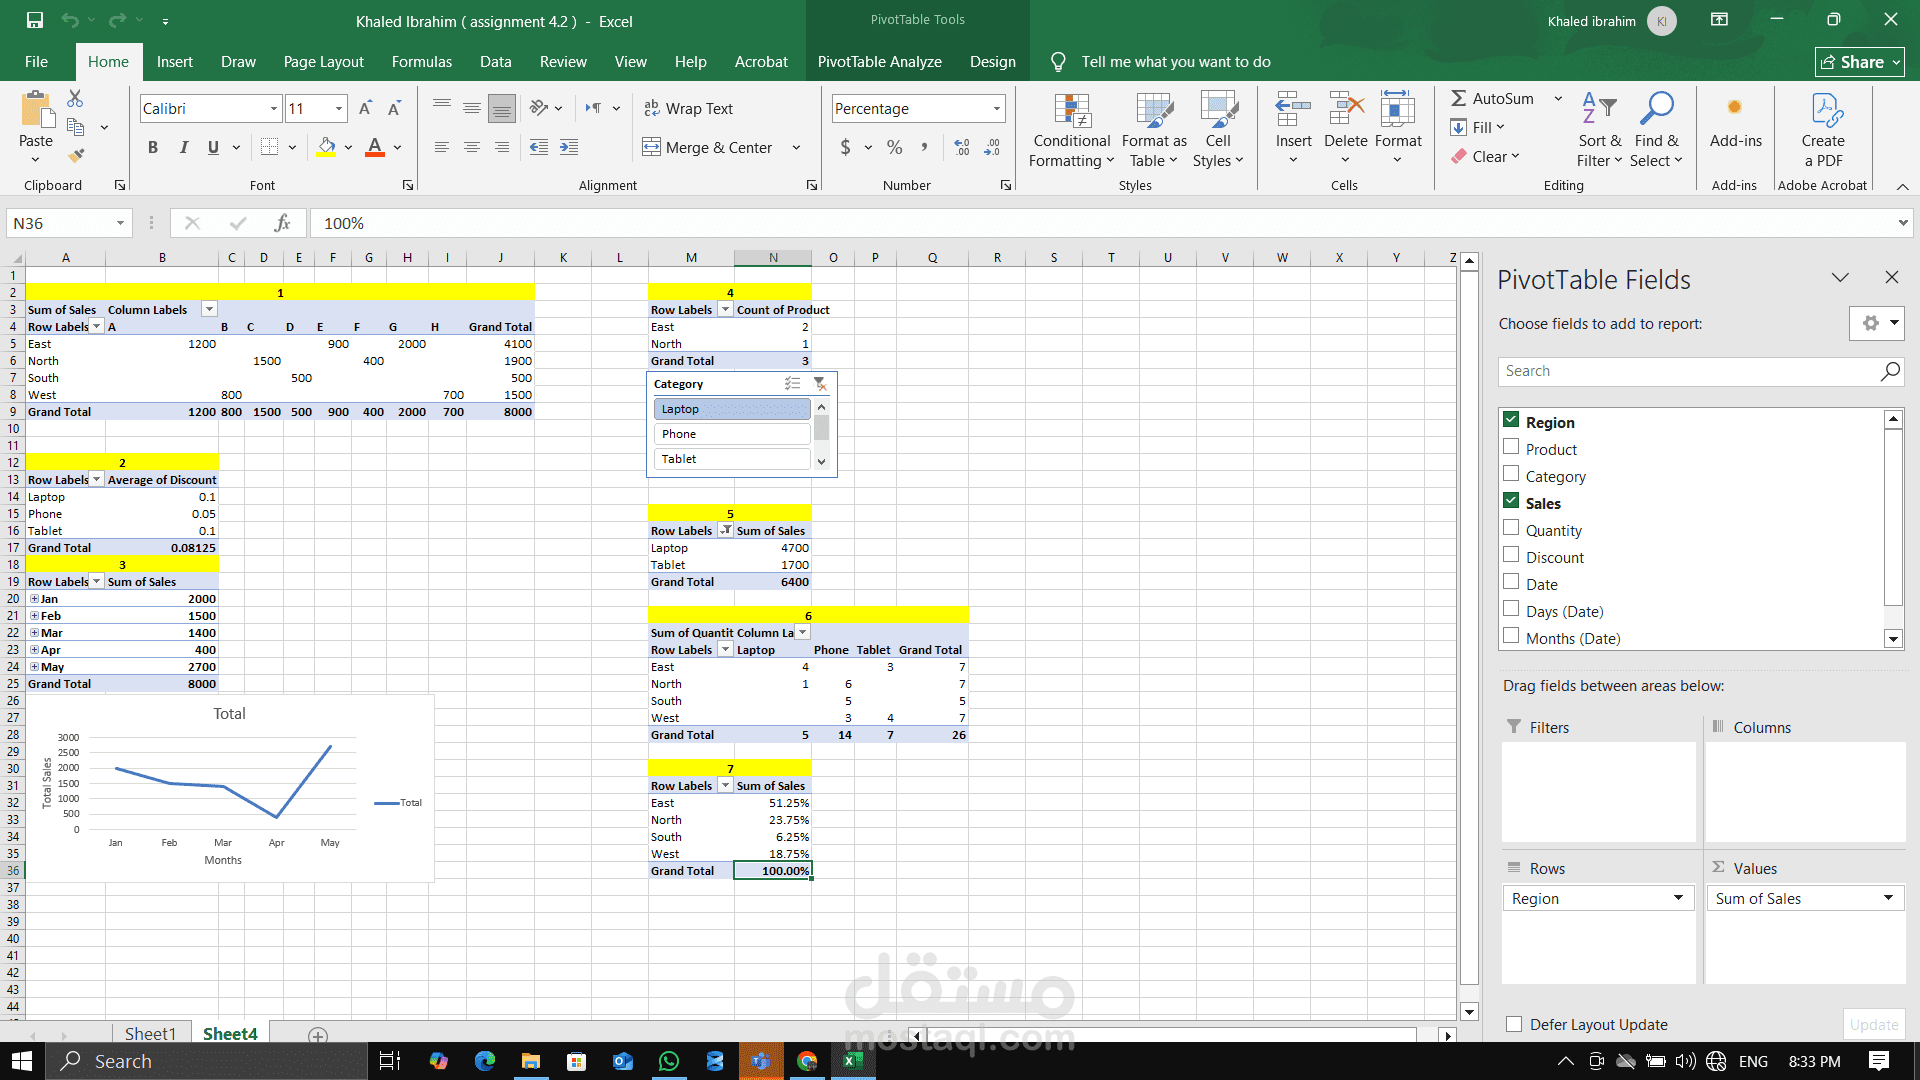Click the Insert Function fx icon

click(x=283, y=223)
